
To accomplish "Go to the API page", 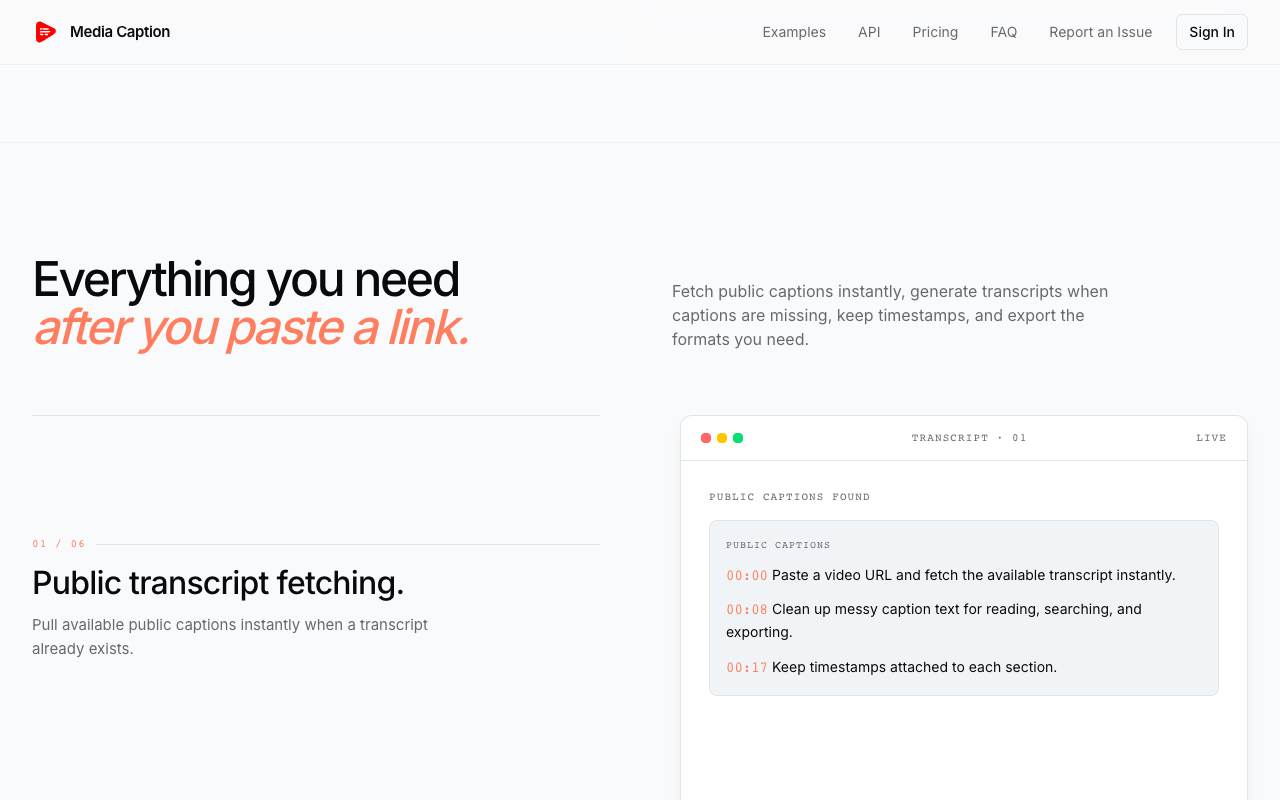I will coord(869,32).
